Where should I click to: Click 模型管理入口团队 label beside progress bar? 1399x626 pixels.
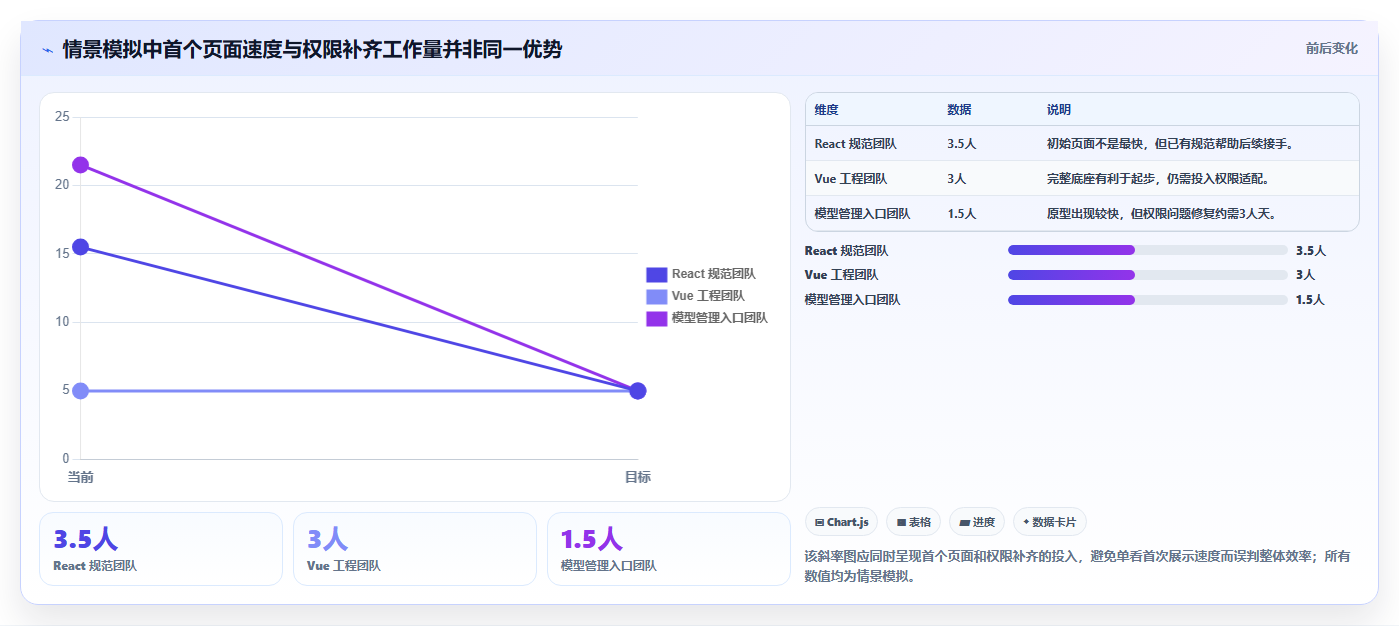(852, 300)
